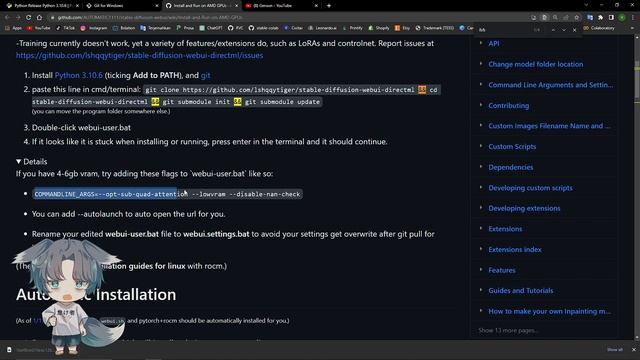This screenshot has width=640, height=360.
Task: Open the TikTok bookmark
Action: (x=65, y=28)
